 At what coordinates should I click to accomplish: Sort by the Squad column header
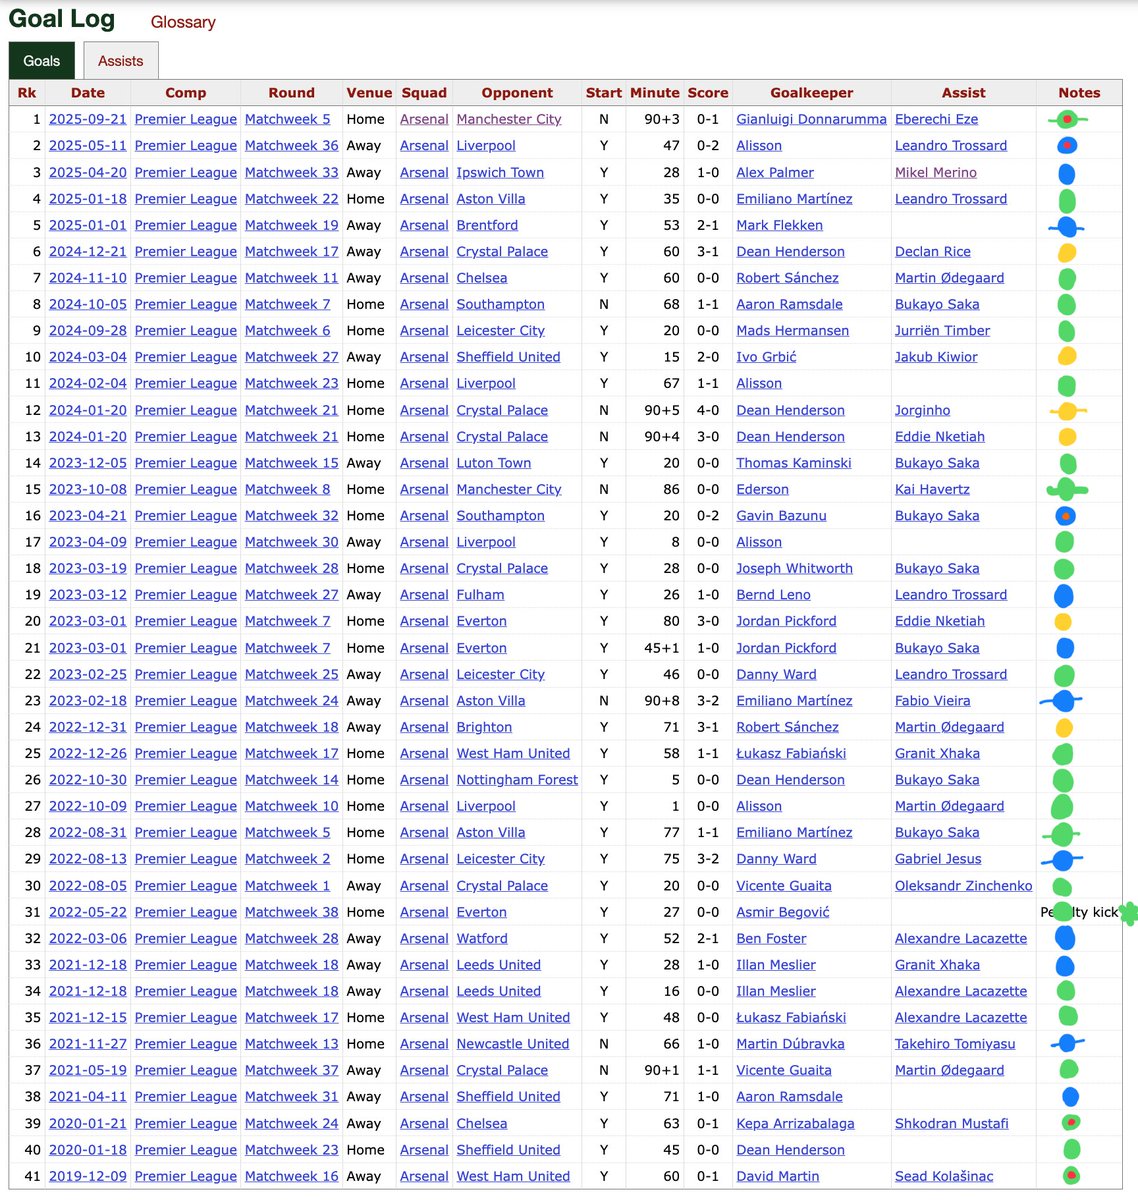[x=424, y=93]
